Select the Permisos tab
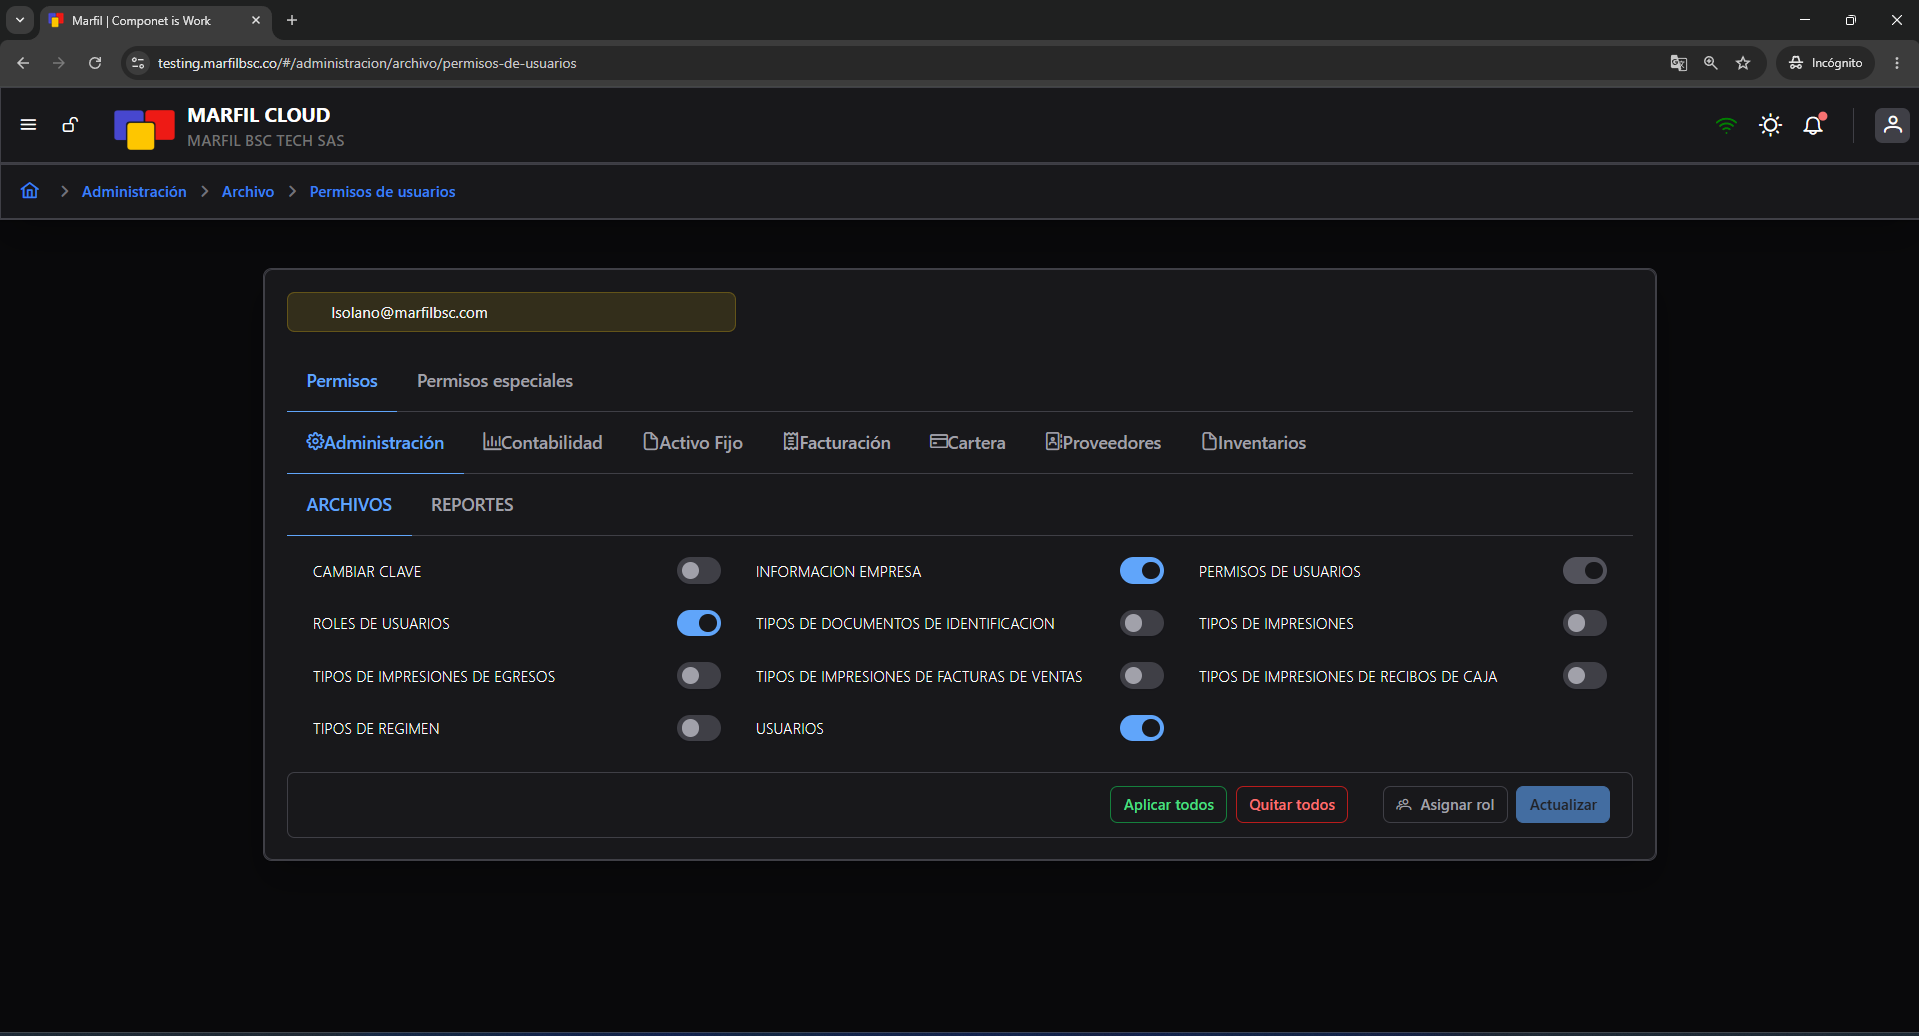Viewport: 1919px width, 1036px height. pyautogui.click(x=342, y=381)
